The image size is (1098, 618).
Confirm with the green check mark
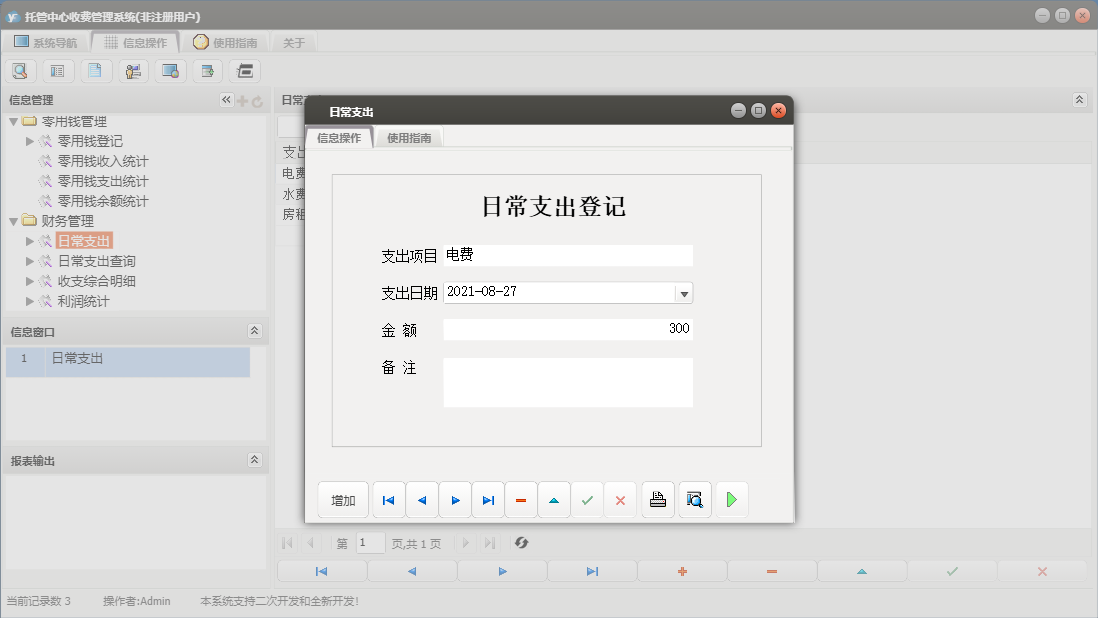pyautogui.click(x=587, y=500)
